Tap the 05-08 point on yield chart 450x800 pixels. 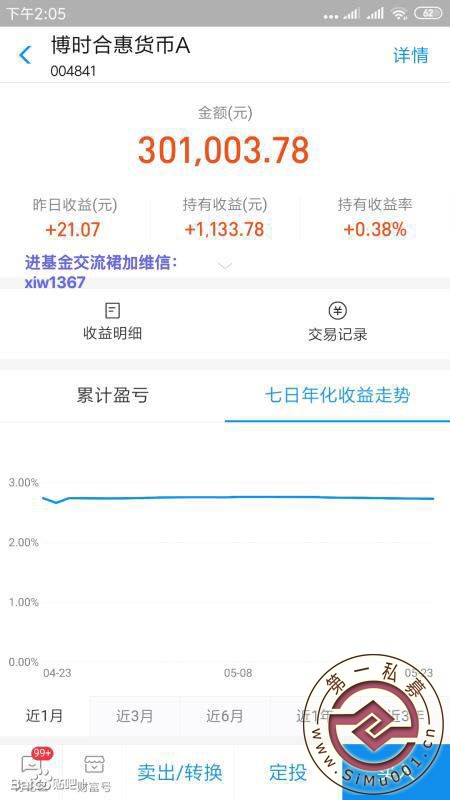click(x=238, y=496)
